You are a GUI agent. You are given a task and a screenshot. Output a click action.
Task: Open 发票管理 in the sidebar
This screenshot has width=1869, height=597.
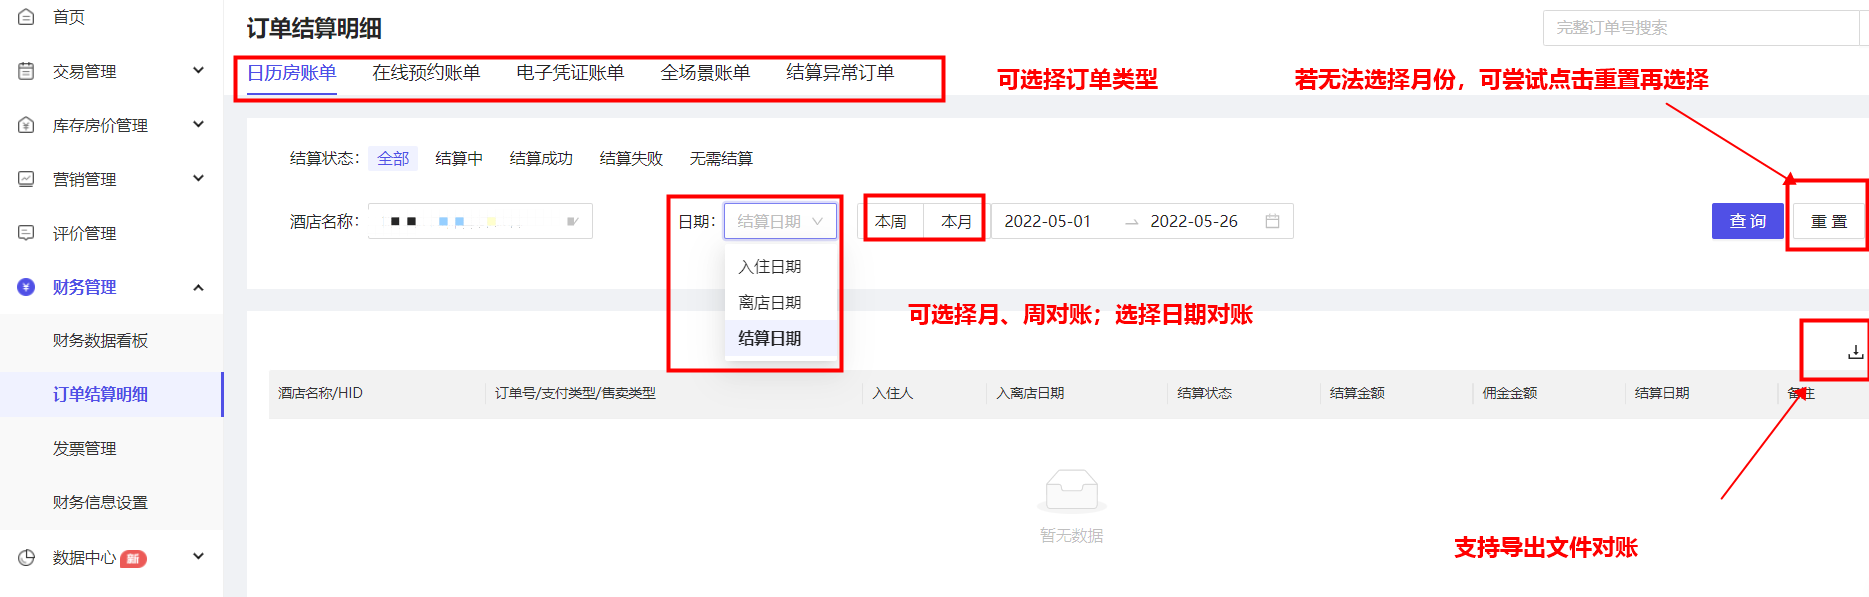[85, 448]
